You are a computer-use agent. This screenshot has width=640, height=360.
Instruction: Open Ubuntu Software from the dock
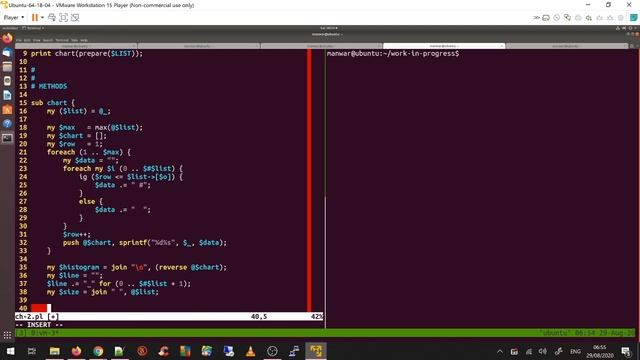(x=7, y=109)
